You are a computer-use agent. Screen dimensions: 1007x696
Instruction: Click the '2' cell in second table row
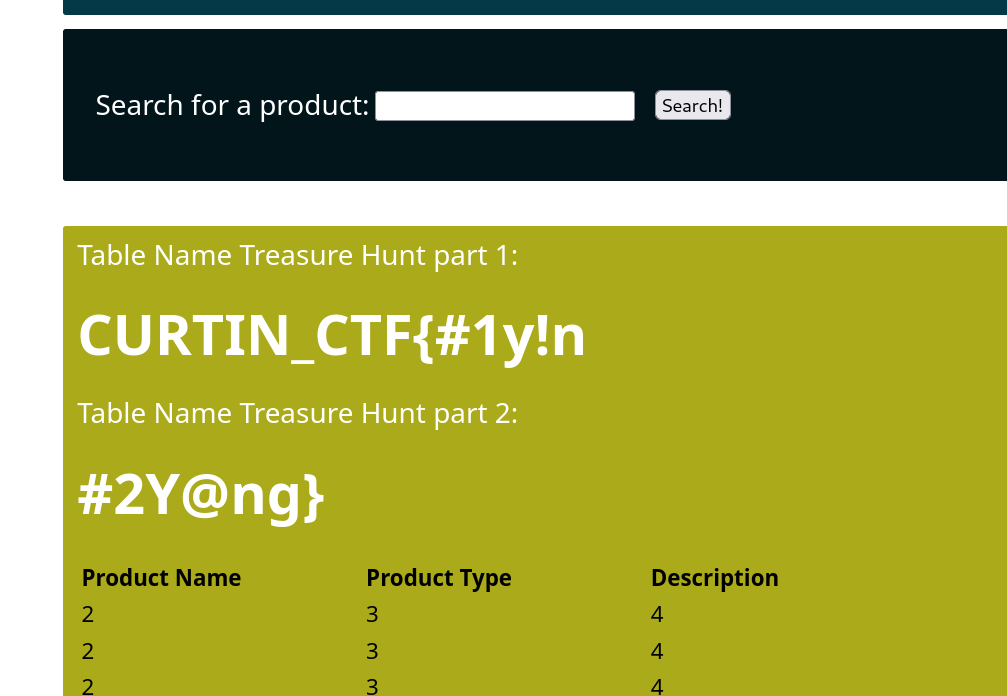88,651
